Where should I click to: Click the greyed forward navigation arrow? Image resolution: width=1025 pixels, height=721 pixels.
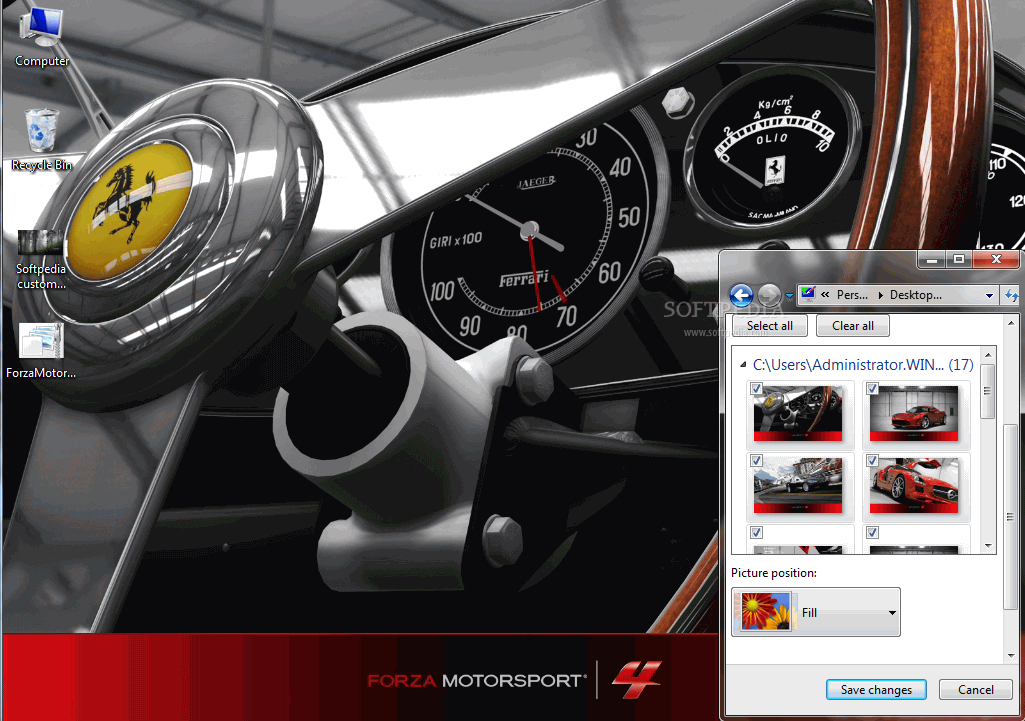click(769, 295)
